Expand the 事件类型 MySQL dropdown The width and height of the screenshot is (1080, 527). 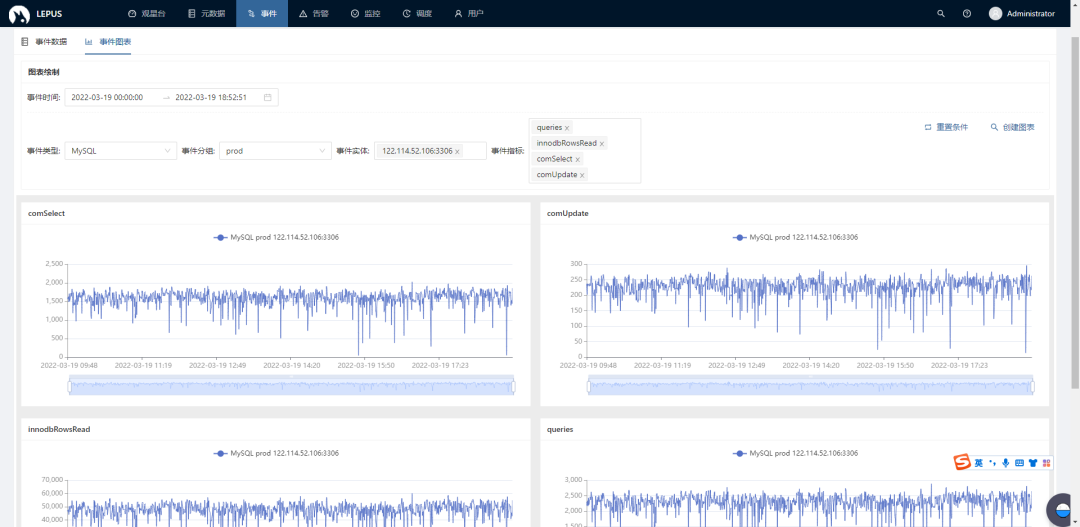[x=121, y=151]
